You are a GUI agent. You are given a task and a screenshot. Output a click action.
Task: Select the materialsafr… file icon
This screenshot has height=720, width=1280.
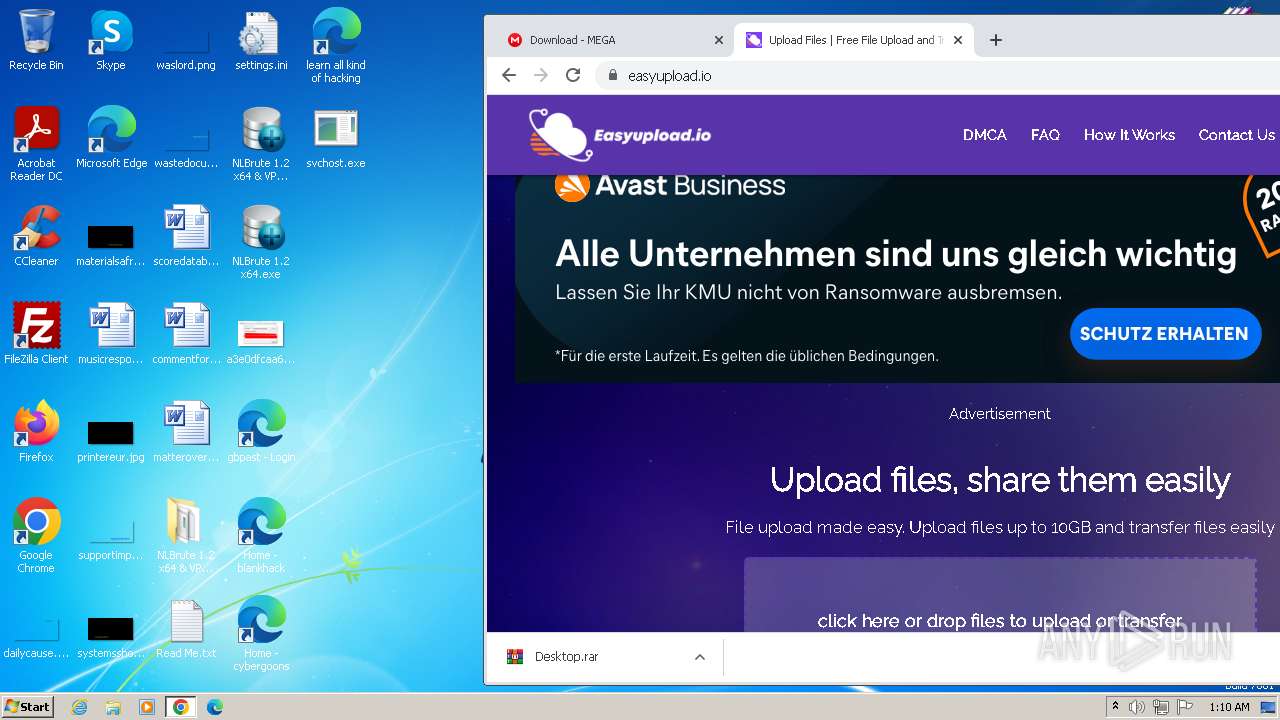111,246
